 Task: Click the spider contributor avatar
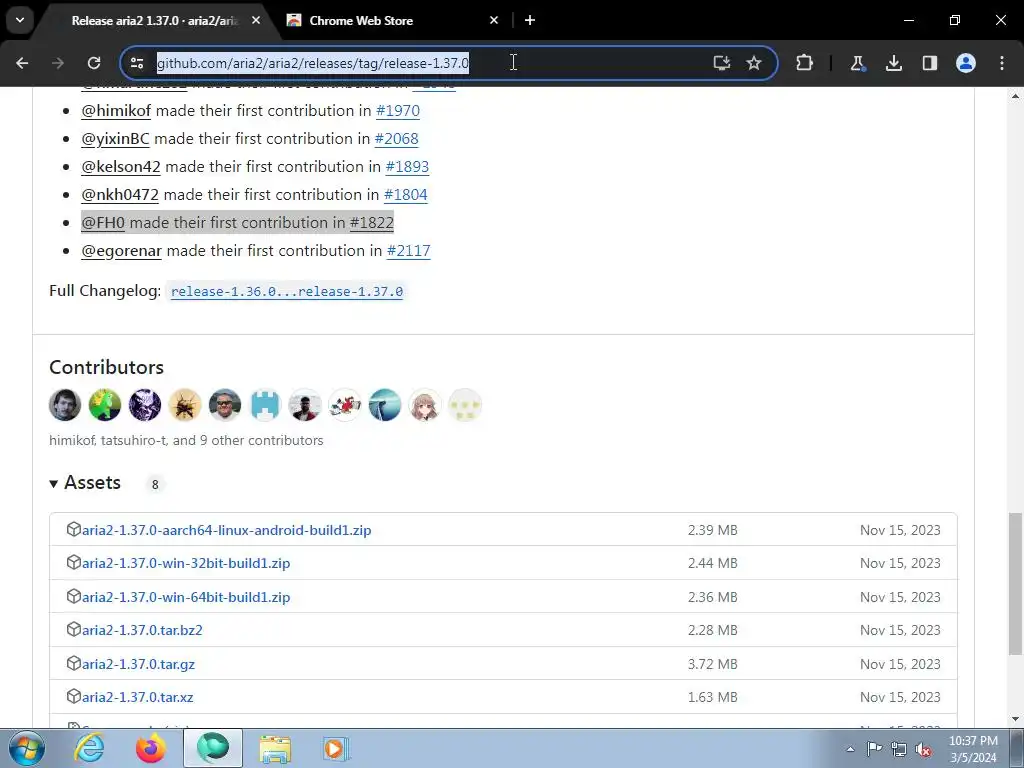click(185, 405)
